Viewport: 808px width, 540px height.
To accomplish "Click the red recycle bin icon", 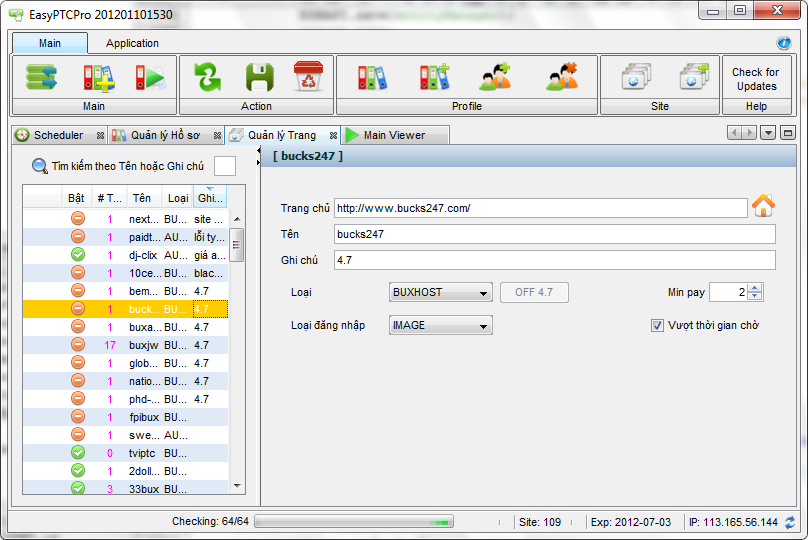I will [x=308, y=76].
